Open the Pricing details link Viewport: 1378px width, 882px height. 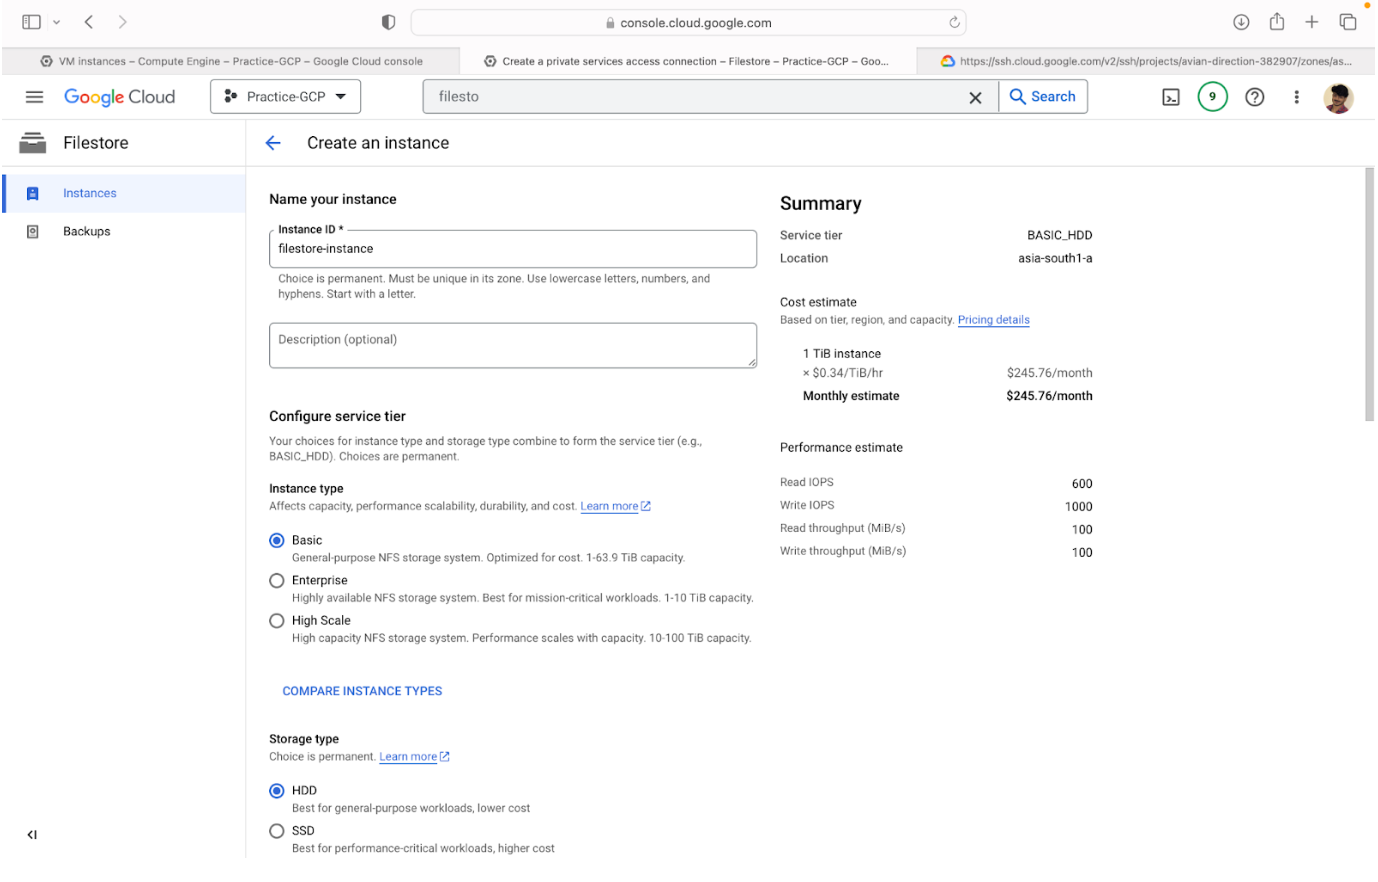pyautogui.click(x=993, y=319)
